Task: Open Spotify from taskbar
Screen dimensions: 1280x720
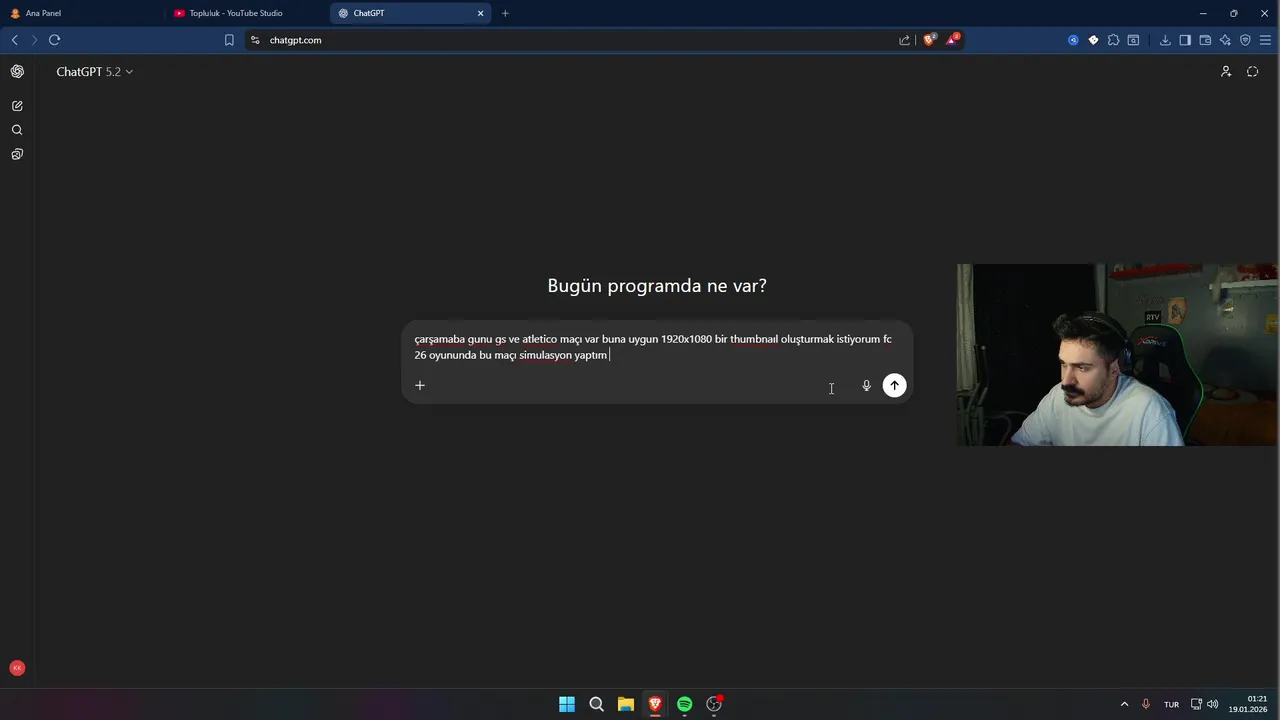Action: (684, 704)
